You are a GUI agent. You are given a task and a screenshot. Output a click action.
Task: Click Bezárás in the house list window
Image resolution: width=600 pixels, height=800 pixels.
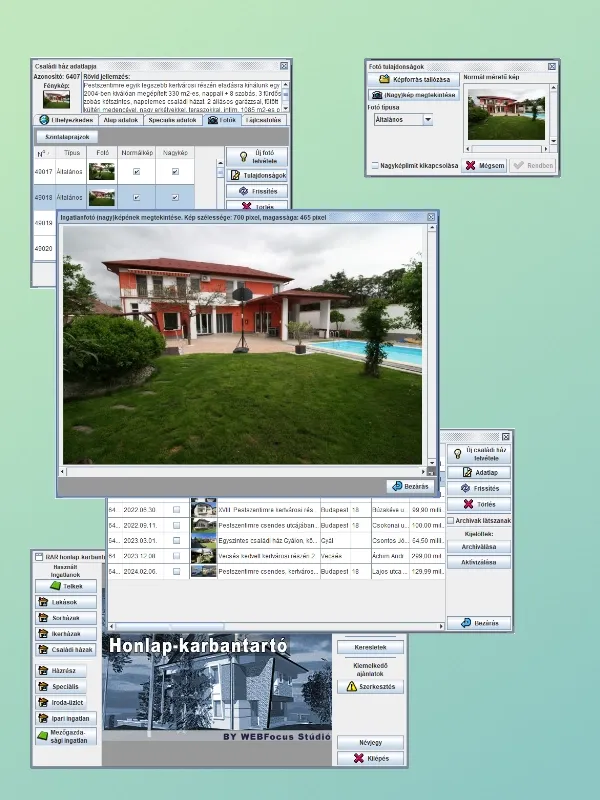click(479, 623)
